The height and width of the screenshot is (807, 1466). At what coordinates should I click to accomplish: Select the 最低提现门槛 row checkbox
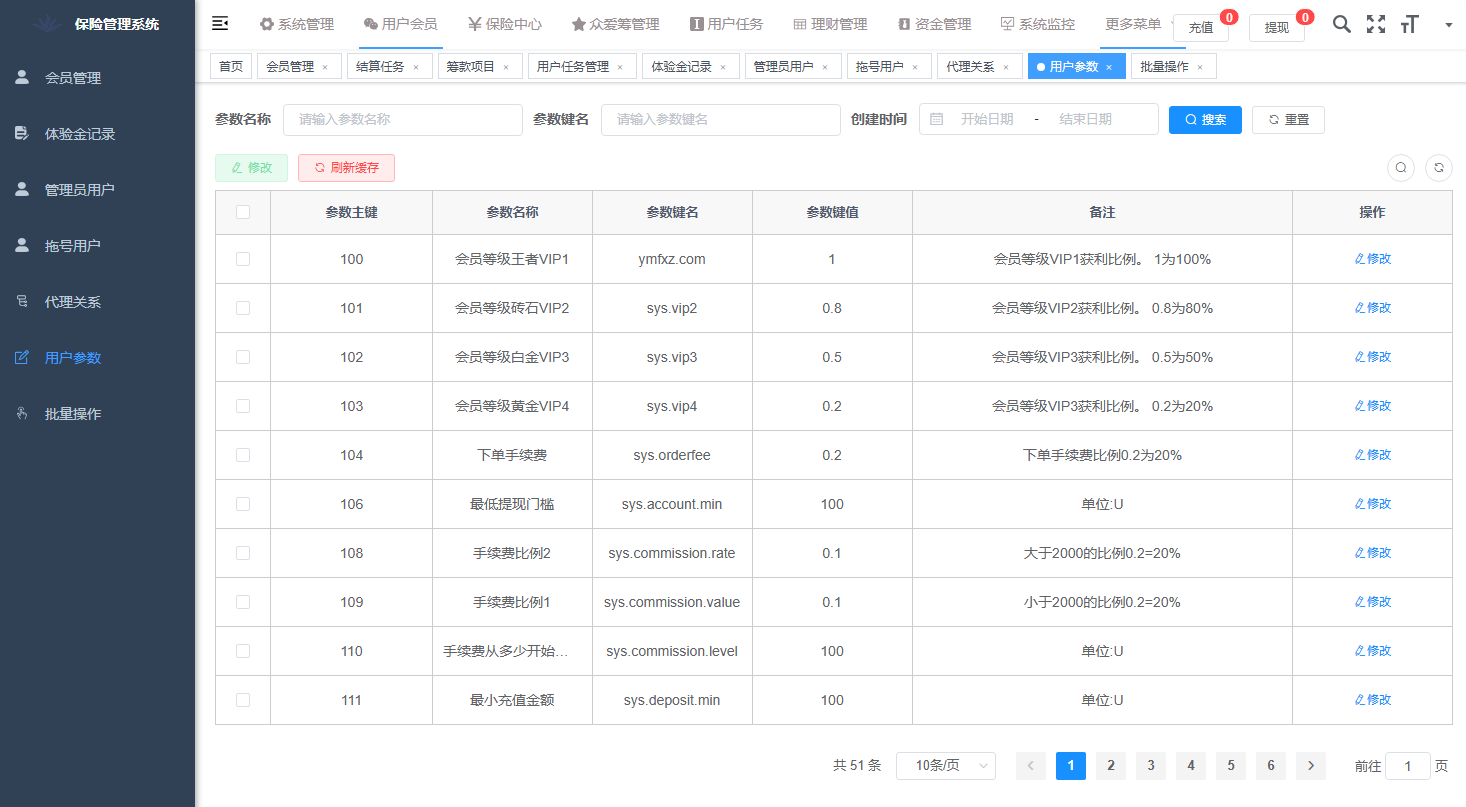click(243, 504)
